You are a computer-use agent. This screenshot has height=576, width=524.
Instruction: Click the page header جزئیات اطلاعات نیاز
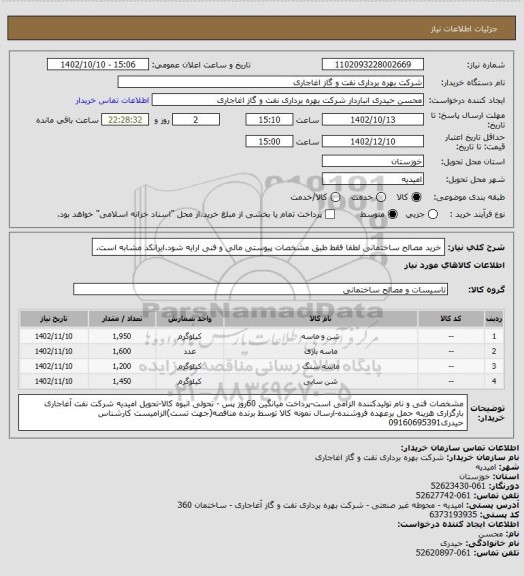pyautogui.click(x=464, y=29)
